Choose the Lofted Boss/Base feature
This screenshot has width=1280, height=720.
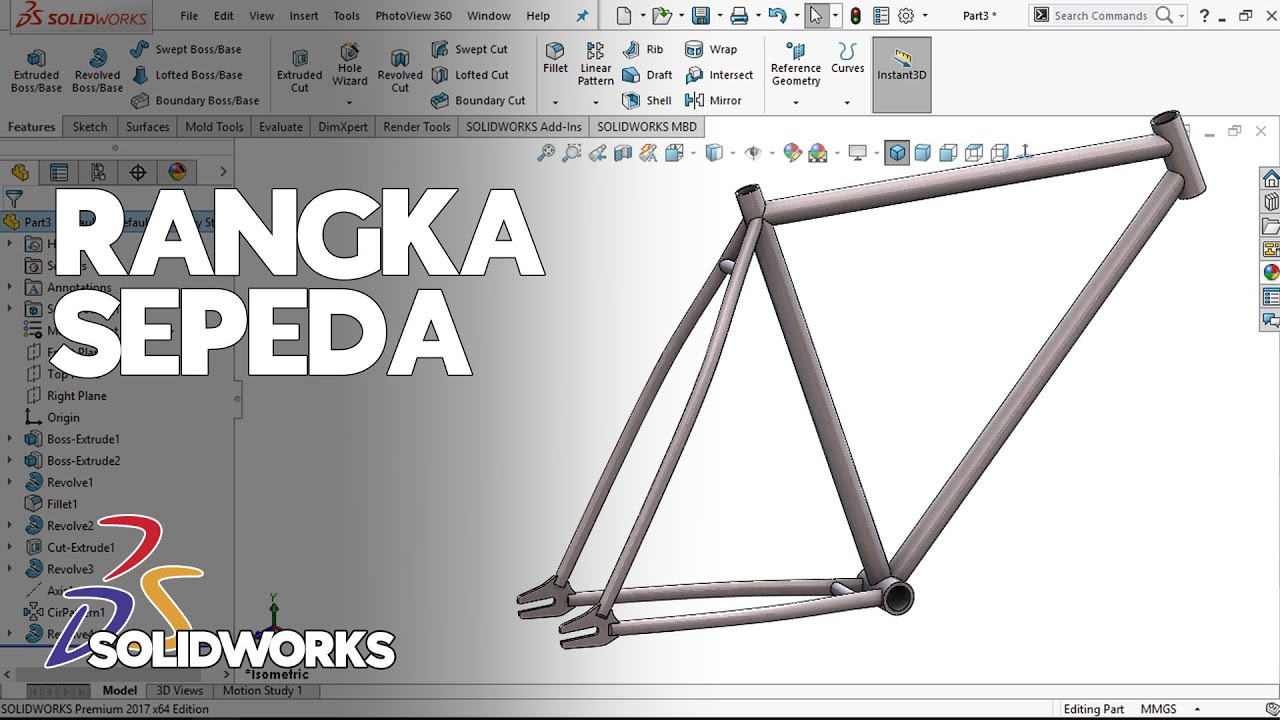(186, 75)
